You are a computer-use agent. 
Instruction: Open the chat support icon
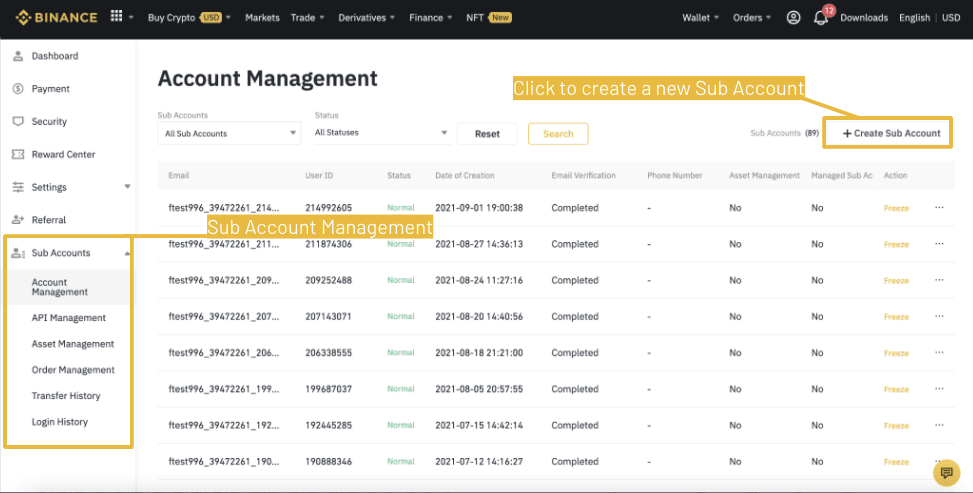[x=945, y=472]
